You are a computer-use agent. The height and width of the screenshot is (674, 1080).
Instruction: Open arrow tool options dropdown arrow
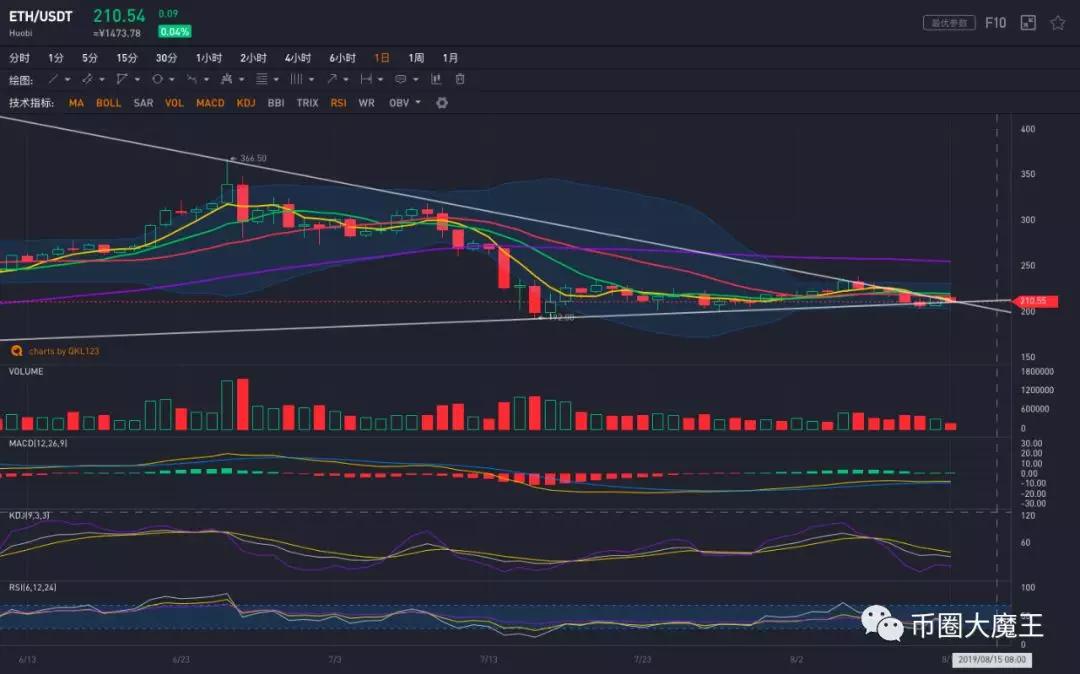pyautogui.click(x=346, y=80)
